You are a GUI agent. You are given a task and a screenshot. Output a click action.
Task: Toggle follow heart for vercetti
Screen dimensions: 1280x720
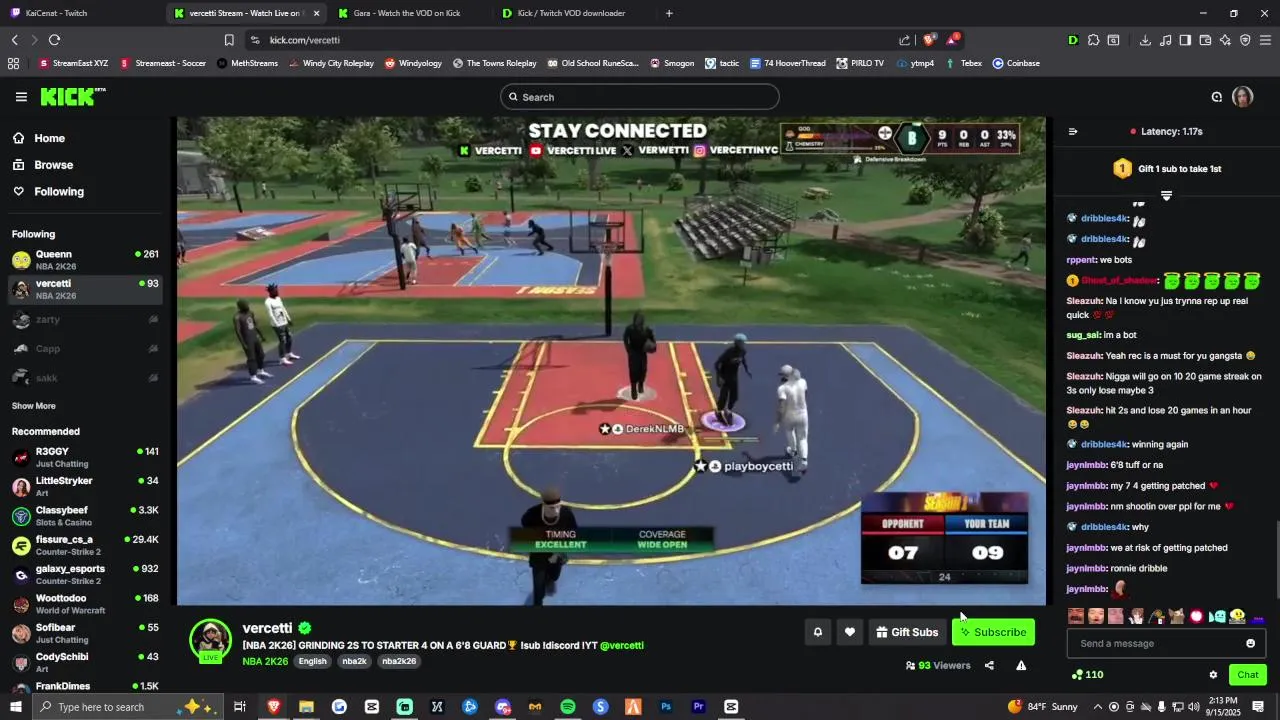(850, 632)
